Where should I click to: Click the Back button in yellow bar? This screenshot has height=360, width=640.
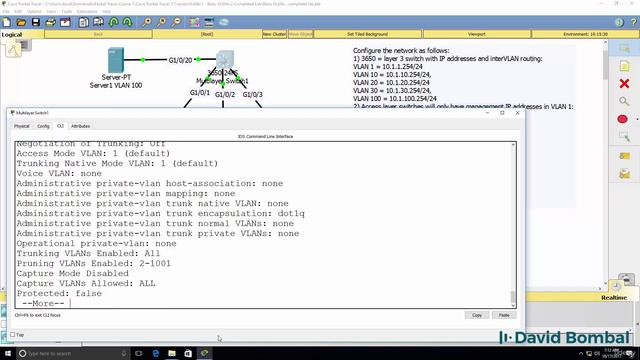[x=98, y=34]
